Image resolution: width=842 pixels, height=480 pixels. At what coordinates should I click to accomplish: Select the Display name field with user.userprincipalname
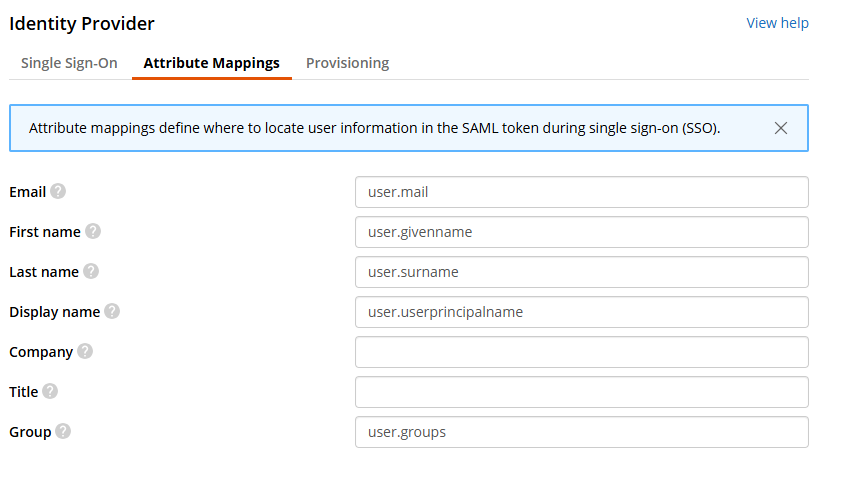pos(581,312)
